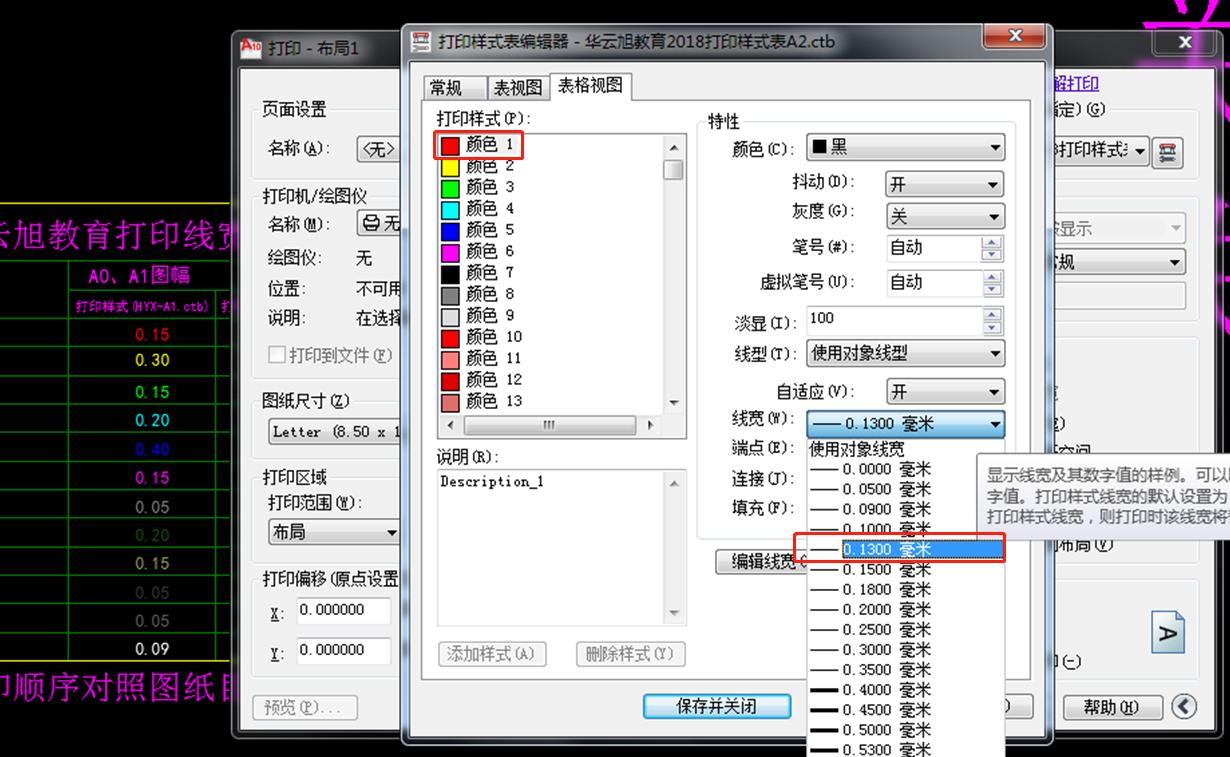The height and width of the screenshot is (757, 1230).
Task: Click the lineweight sample A icon
Action: pos(1167,632)
